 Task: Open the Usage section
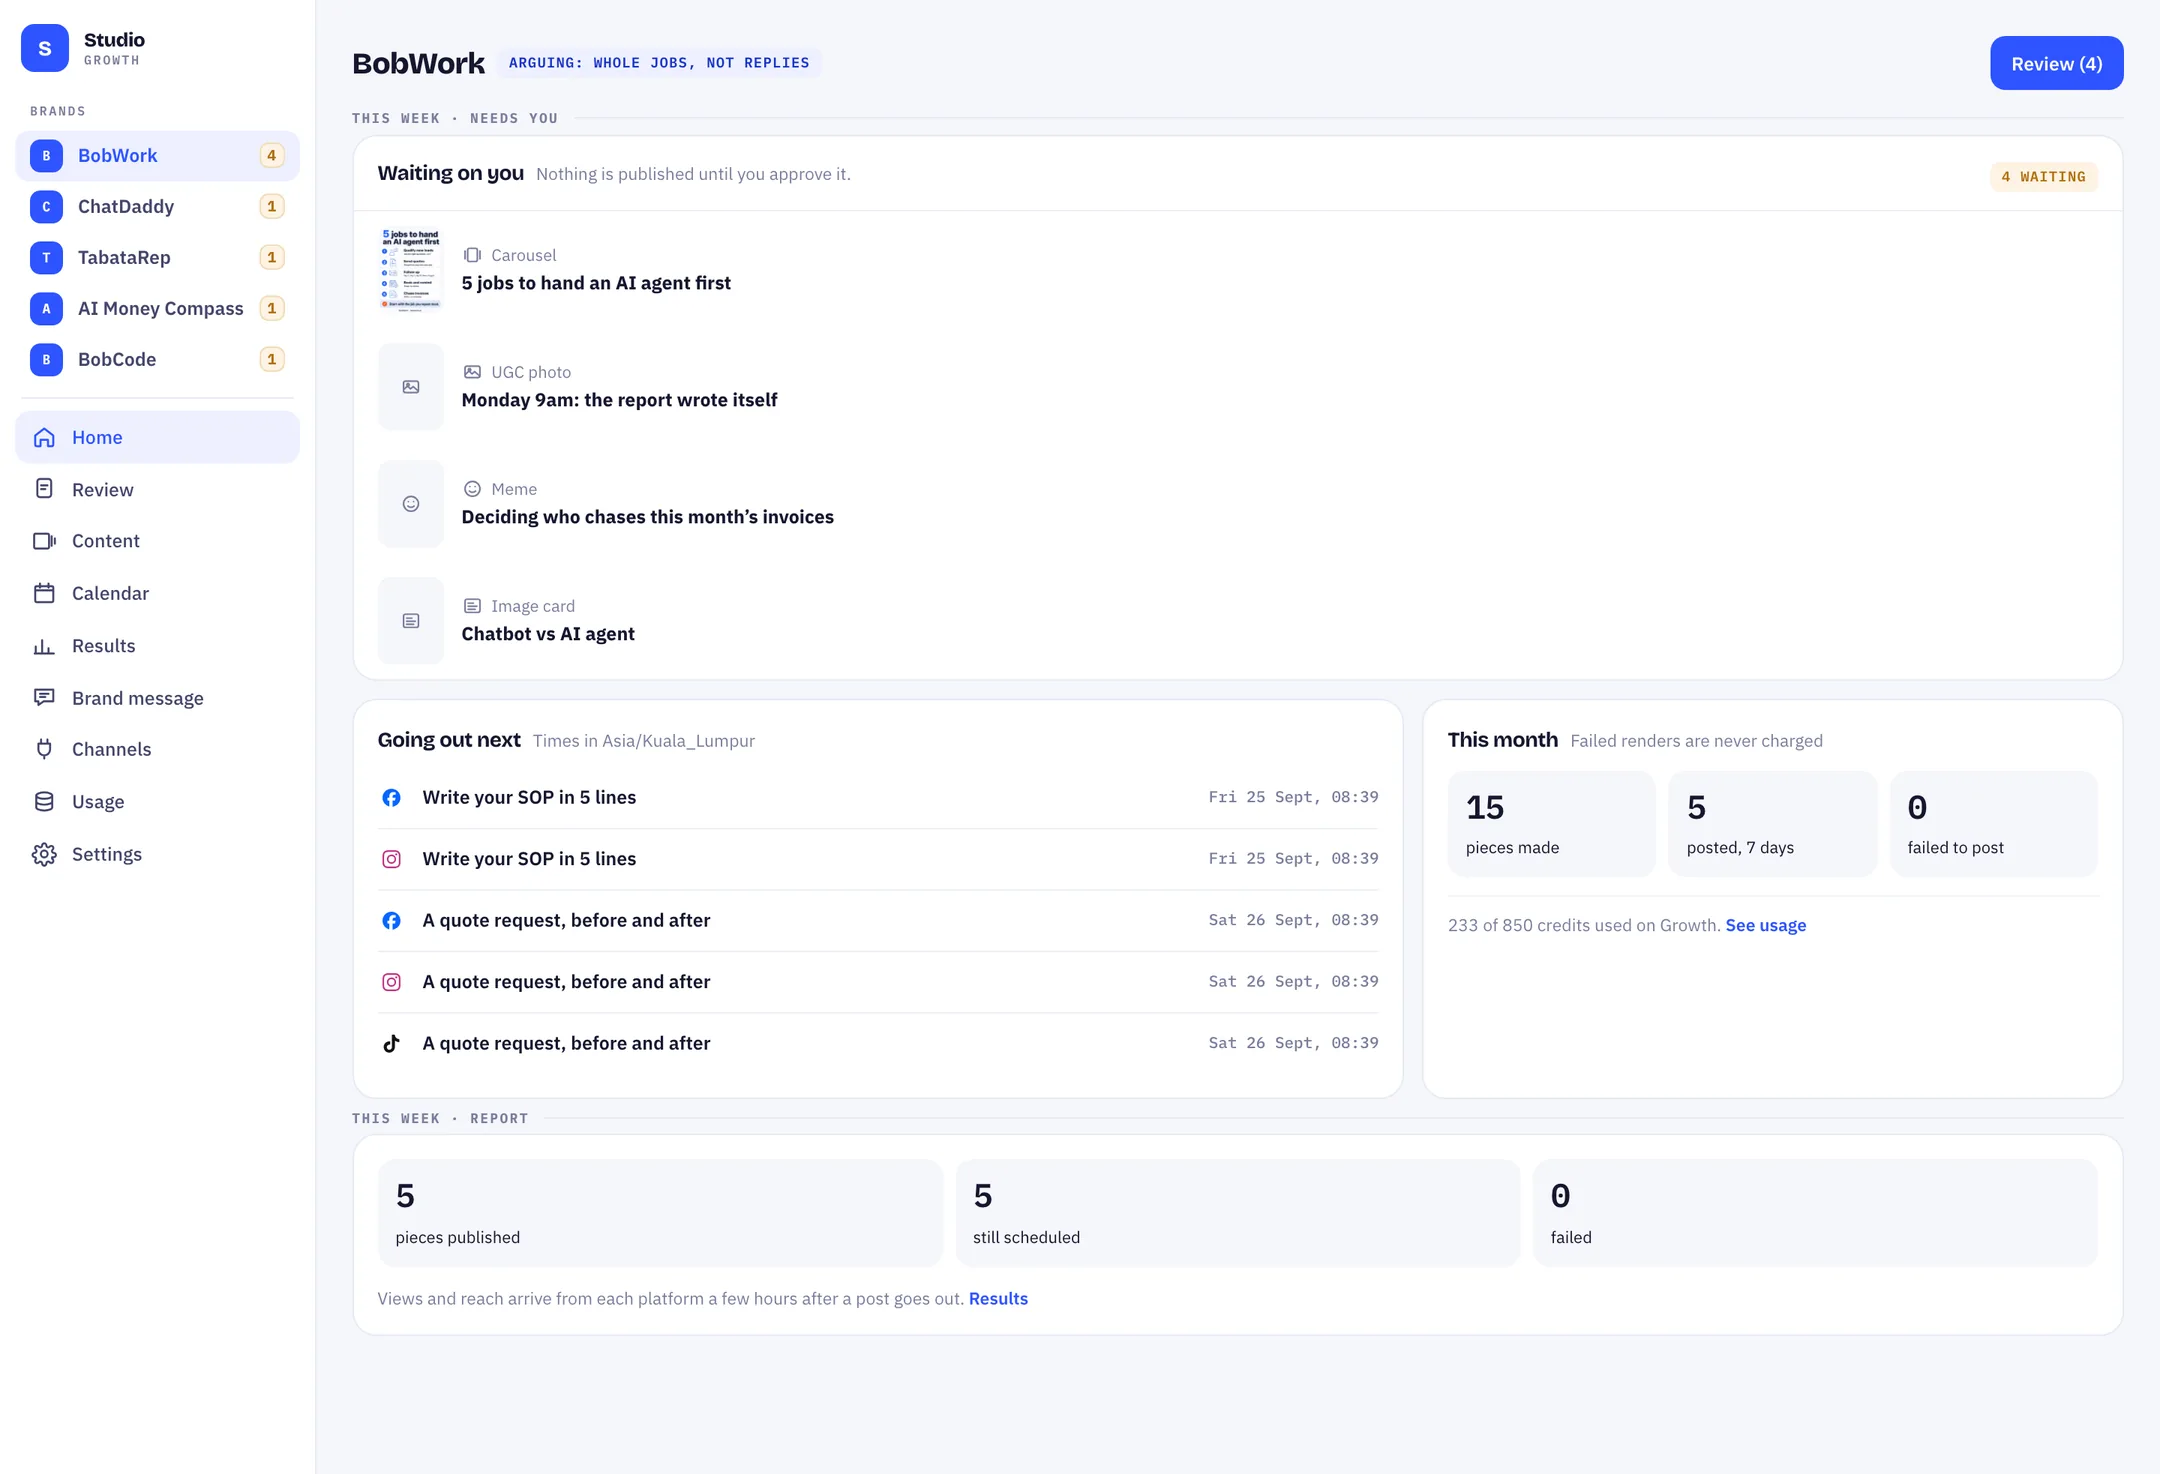[158, 802]
